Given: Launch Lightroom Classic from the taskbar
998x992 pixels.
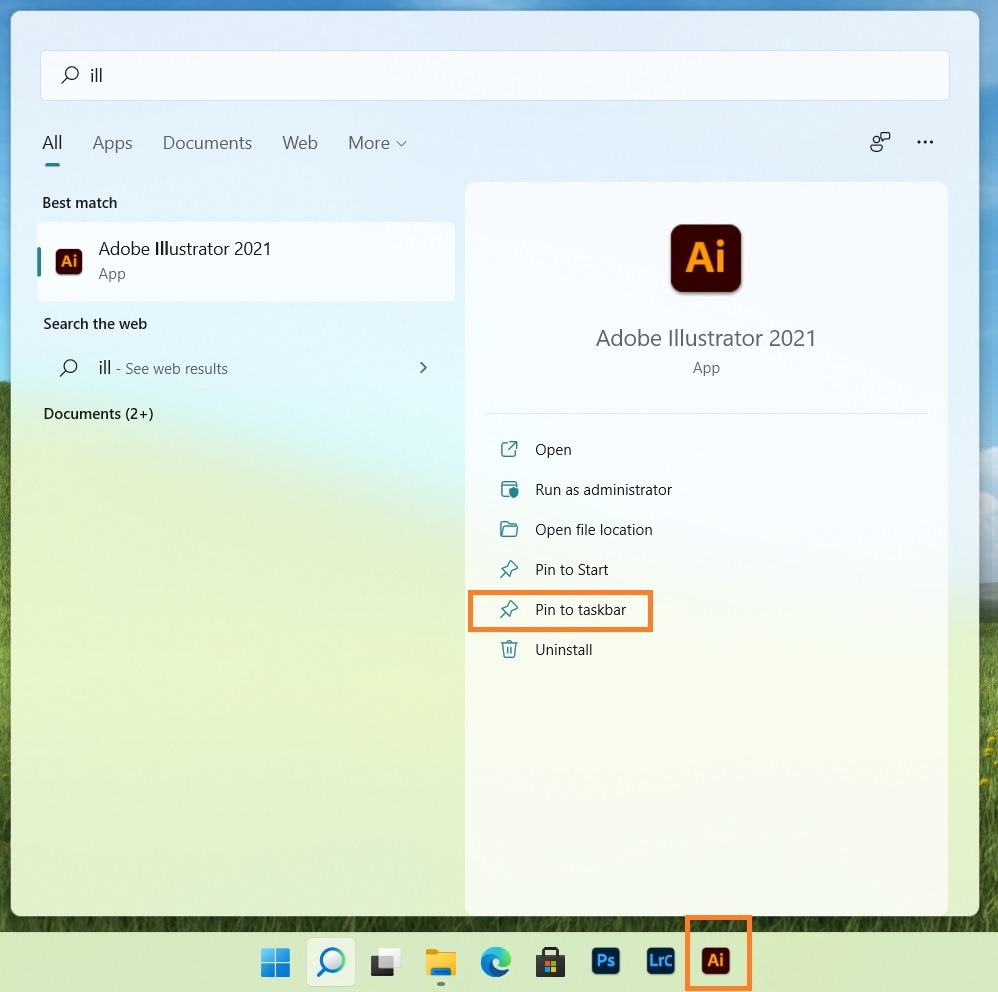Looking at the screenshot, I should click(661, 960).
